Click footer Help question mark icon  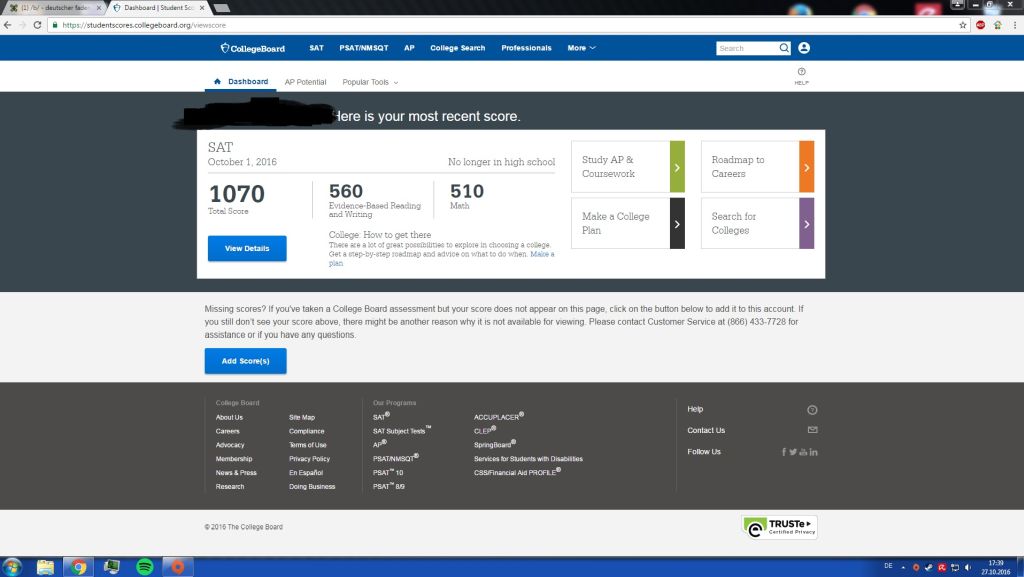coord(812,410)
